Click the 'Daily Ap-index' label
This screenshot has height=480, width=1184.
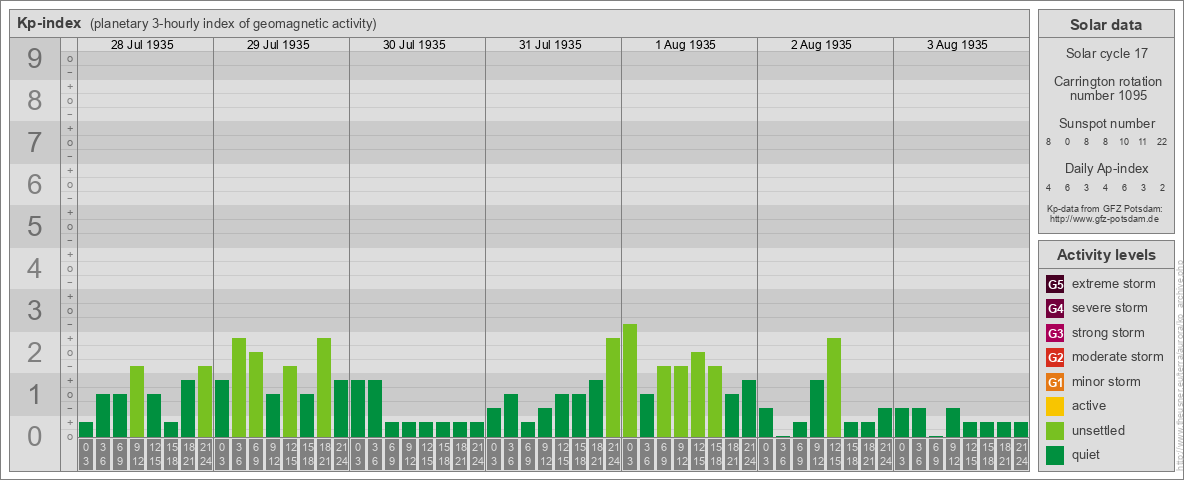click(x=1107, y=168)
